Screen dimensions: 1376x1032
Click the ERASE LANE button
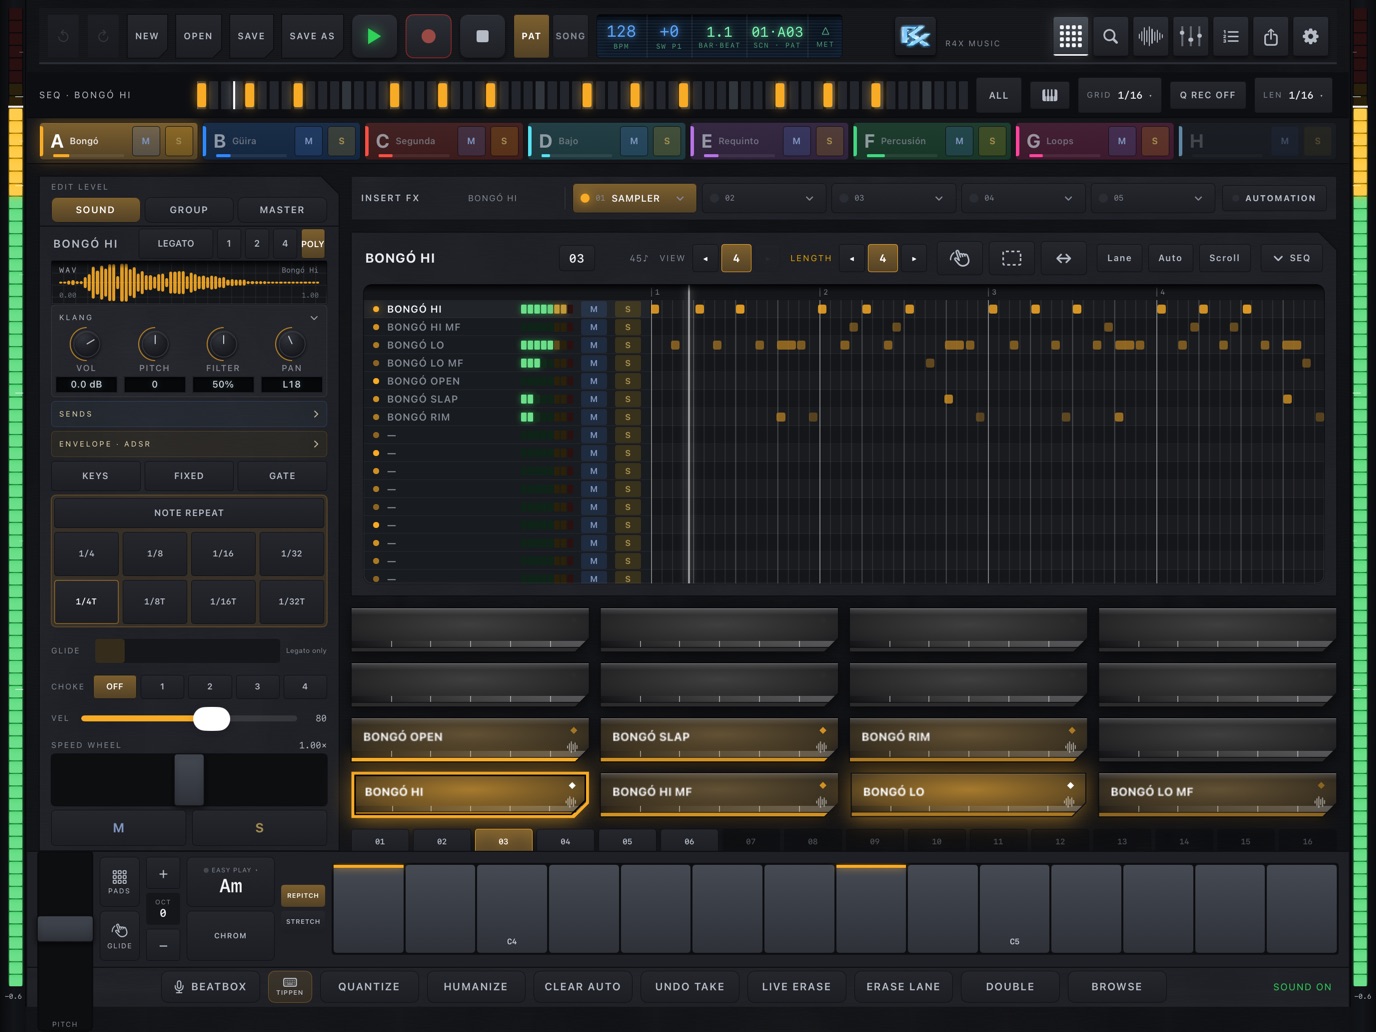[x=903, y=986]
